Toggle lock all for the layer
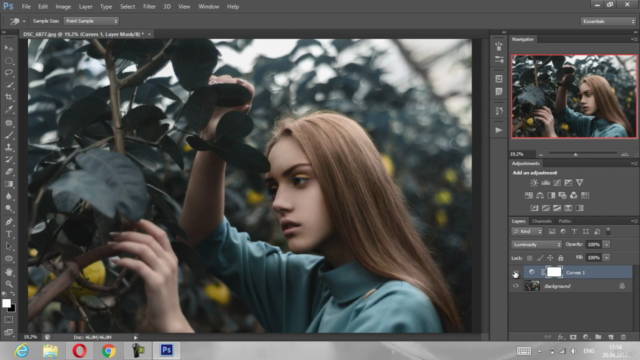640x360 pixels. 561,258
